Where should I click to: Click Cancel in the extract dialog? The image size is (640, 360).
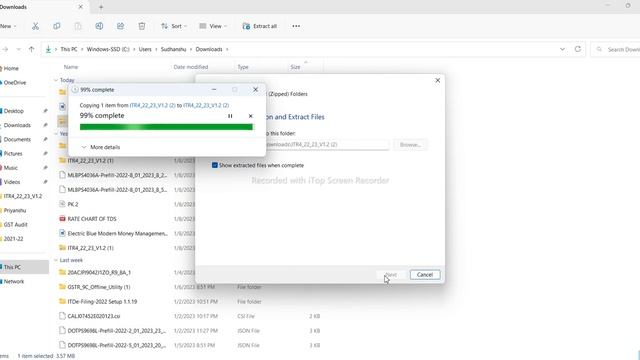pyautogui.click(x=425, y=275)
